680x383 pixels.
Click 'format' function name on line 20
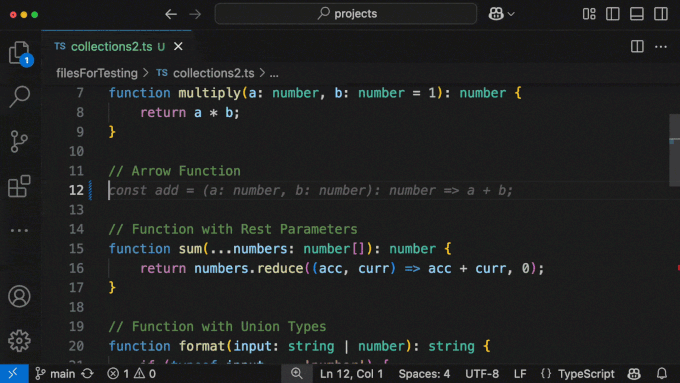pos(202,346)
